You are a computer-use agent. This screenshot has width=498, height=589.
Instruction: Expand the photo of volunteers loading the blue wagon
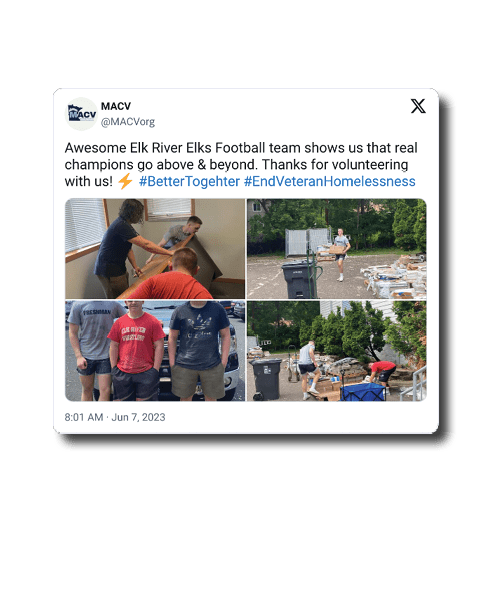337,351
